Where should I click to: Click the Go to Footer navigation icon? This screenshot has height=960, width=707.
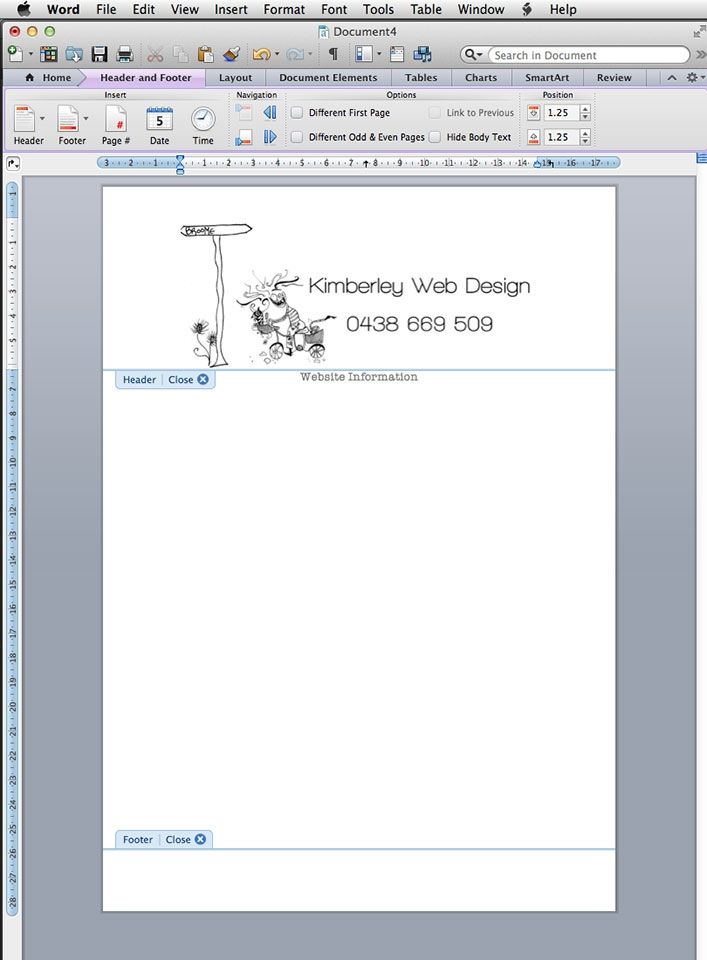click(x=244, y=137)
